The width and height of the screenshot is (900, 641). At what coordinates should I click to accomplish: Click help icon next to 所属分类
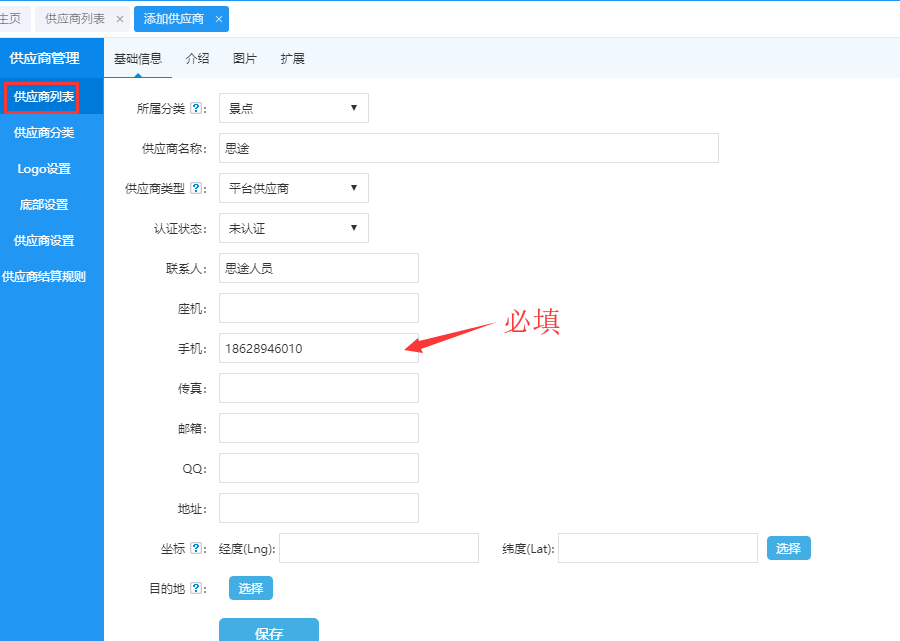(x=196, y=108)
